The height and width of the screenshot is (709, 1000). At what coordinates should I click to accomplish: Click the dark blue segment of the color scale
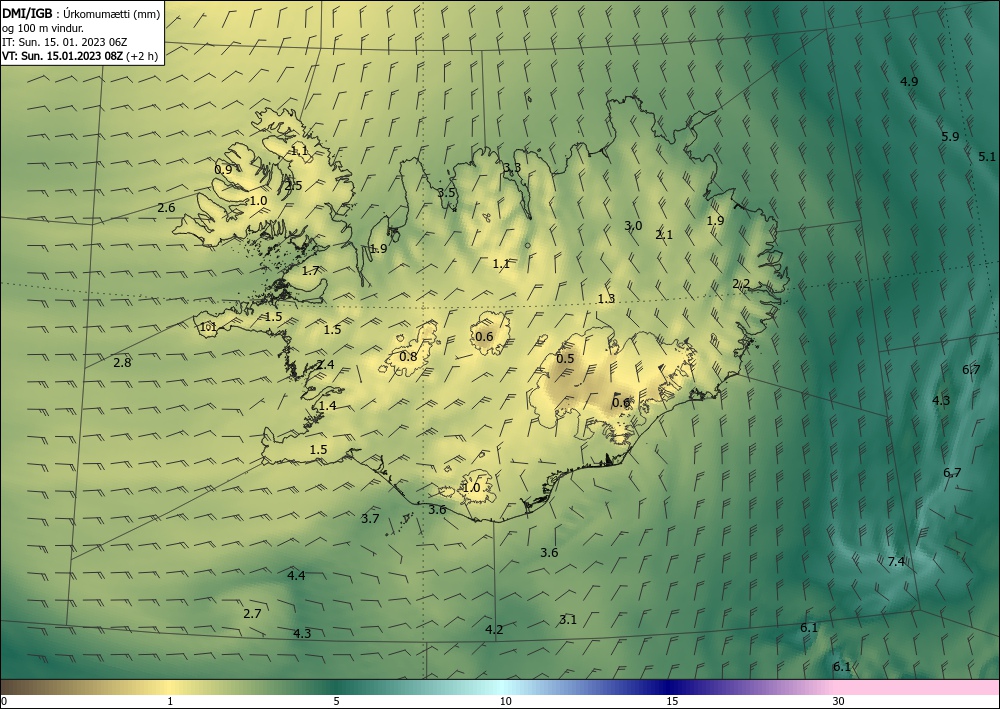coord(670,687)
